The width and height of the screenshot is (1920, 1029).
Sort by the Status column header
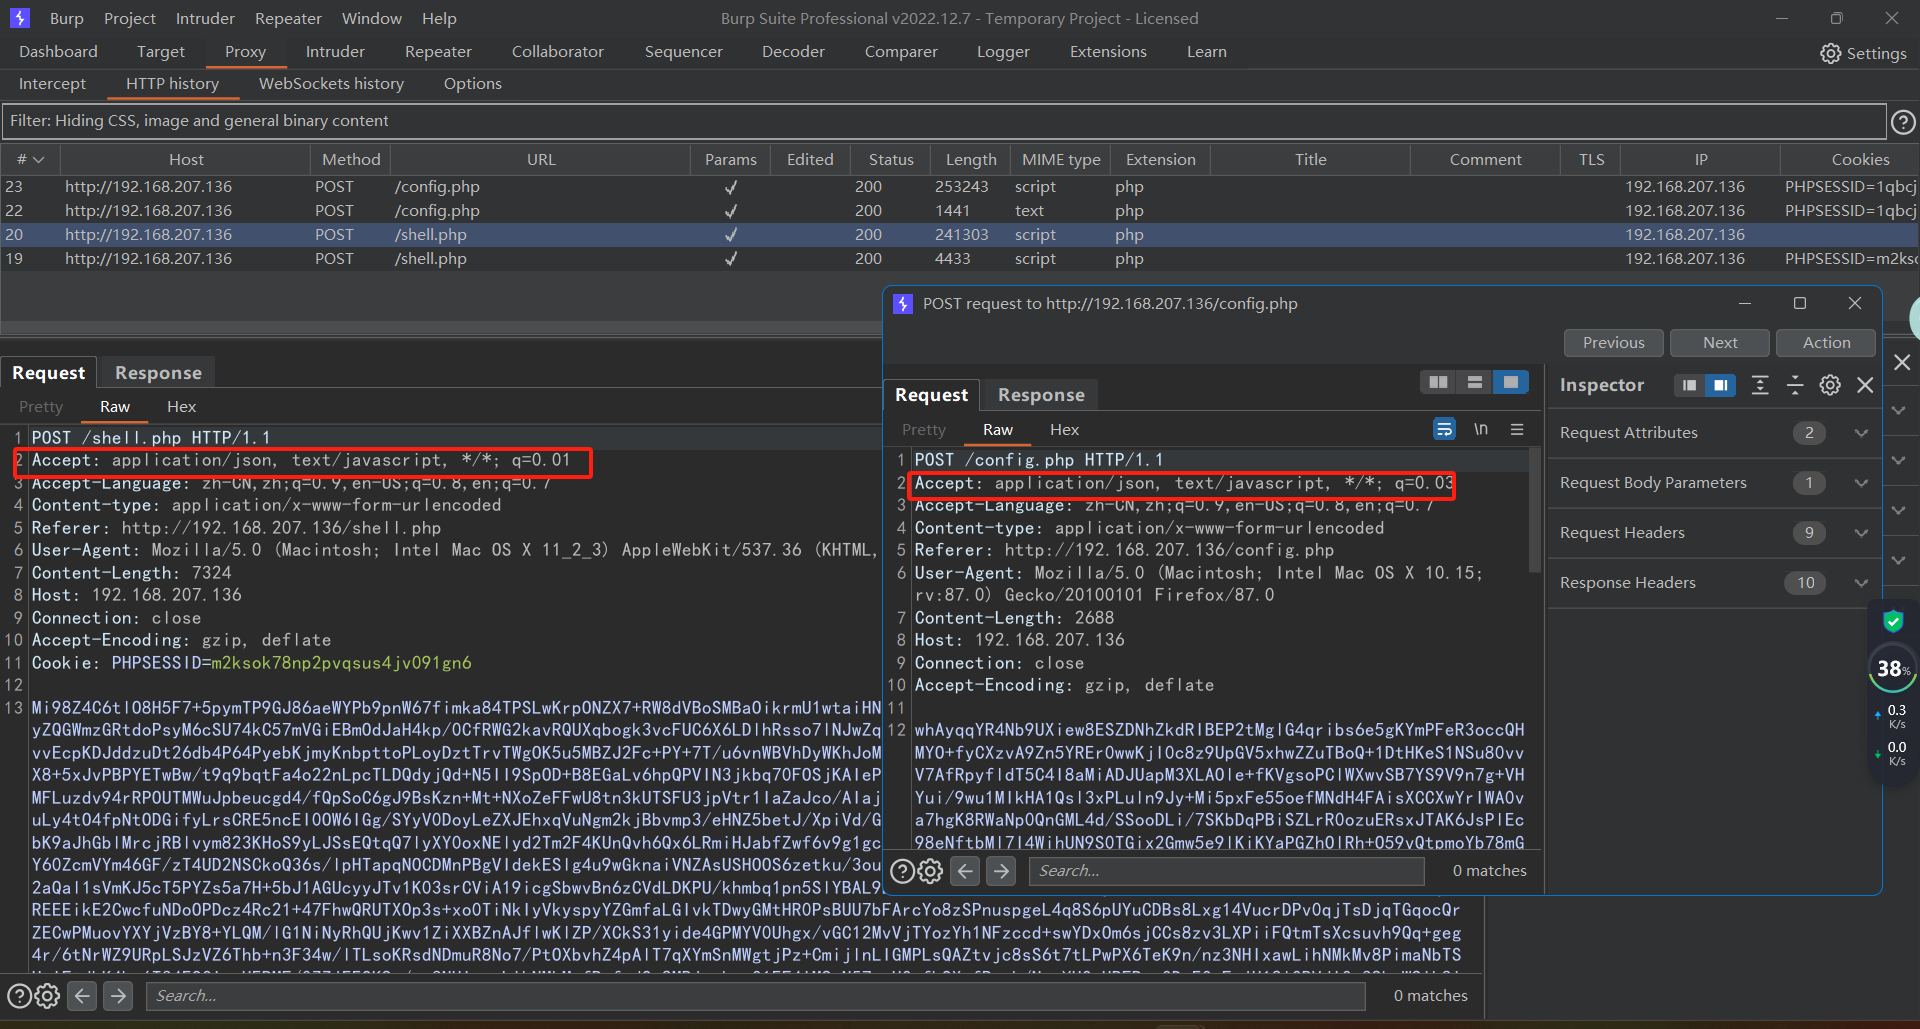coord(891,160)
